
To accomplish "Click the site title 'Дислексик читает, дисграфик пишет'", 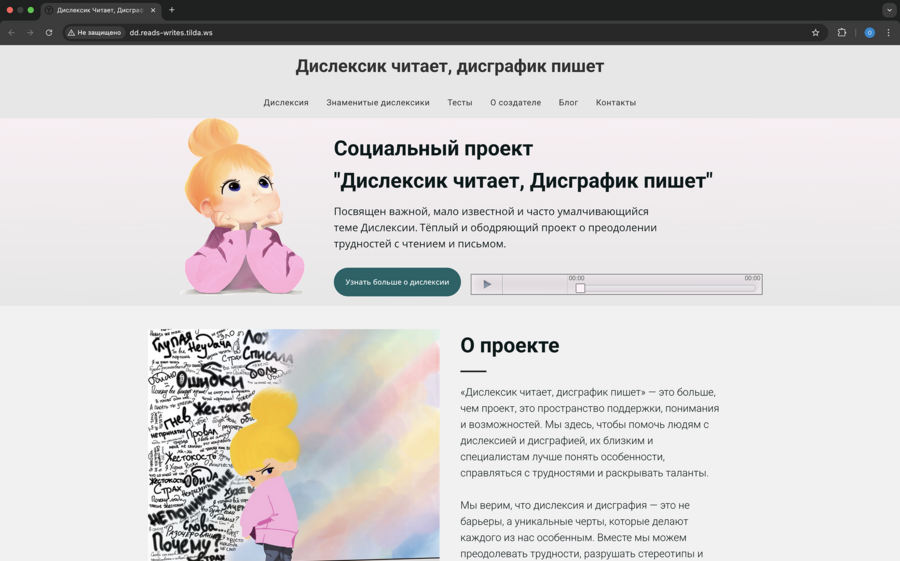I will [449, 66].
